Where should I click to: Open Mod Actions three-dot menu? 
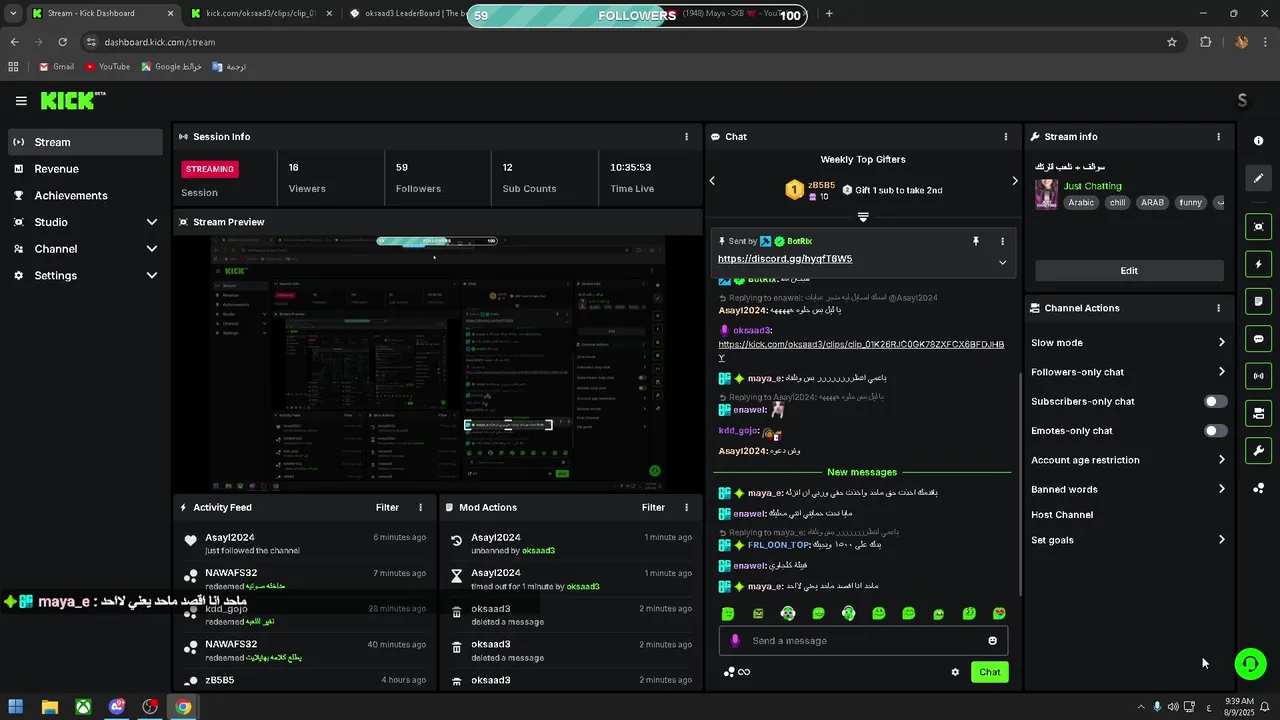(686, 508)
